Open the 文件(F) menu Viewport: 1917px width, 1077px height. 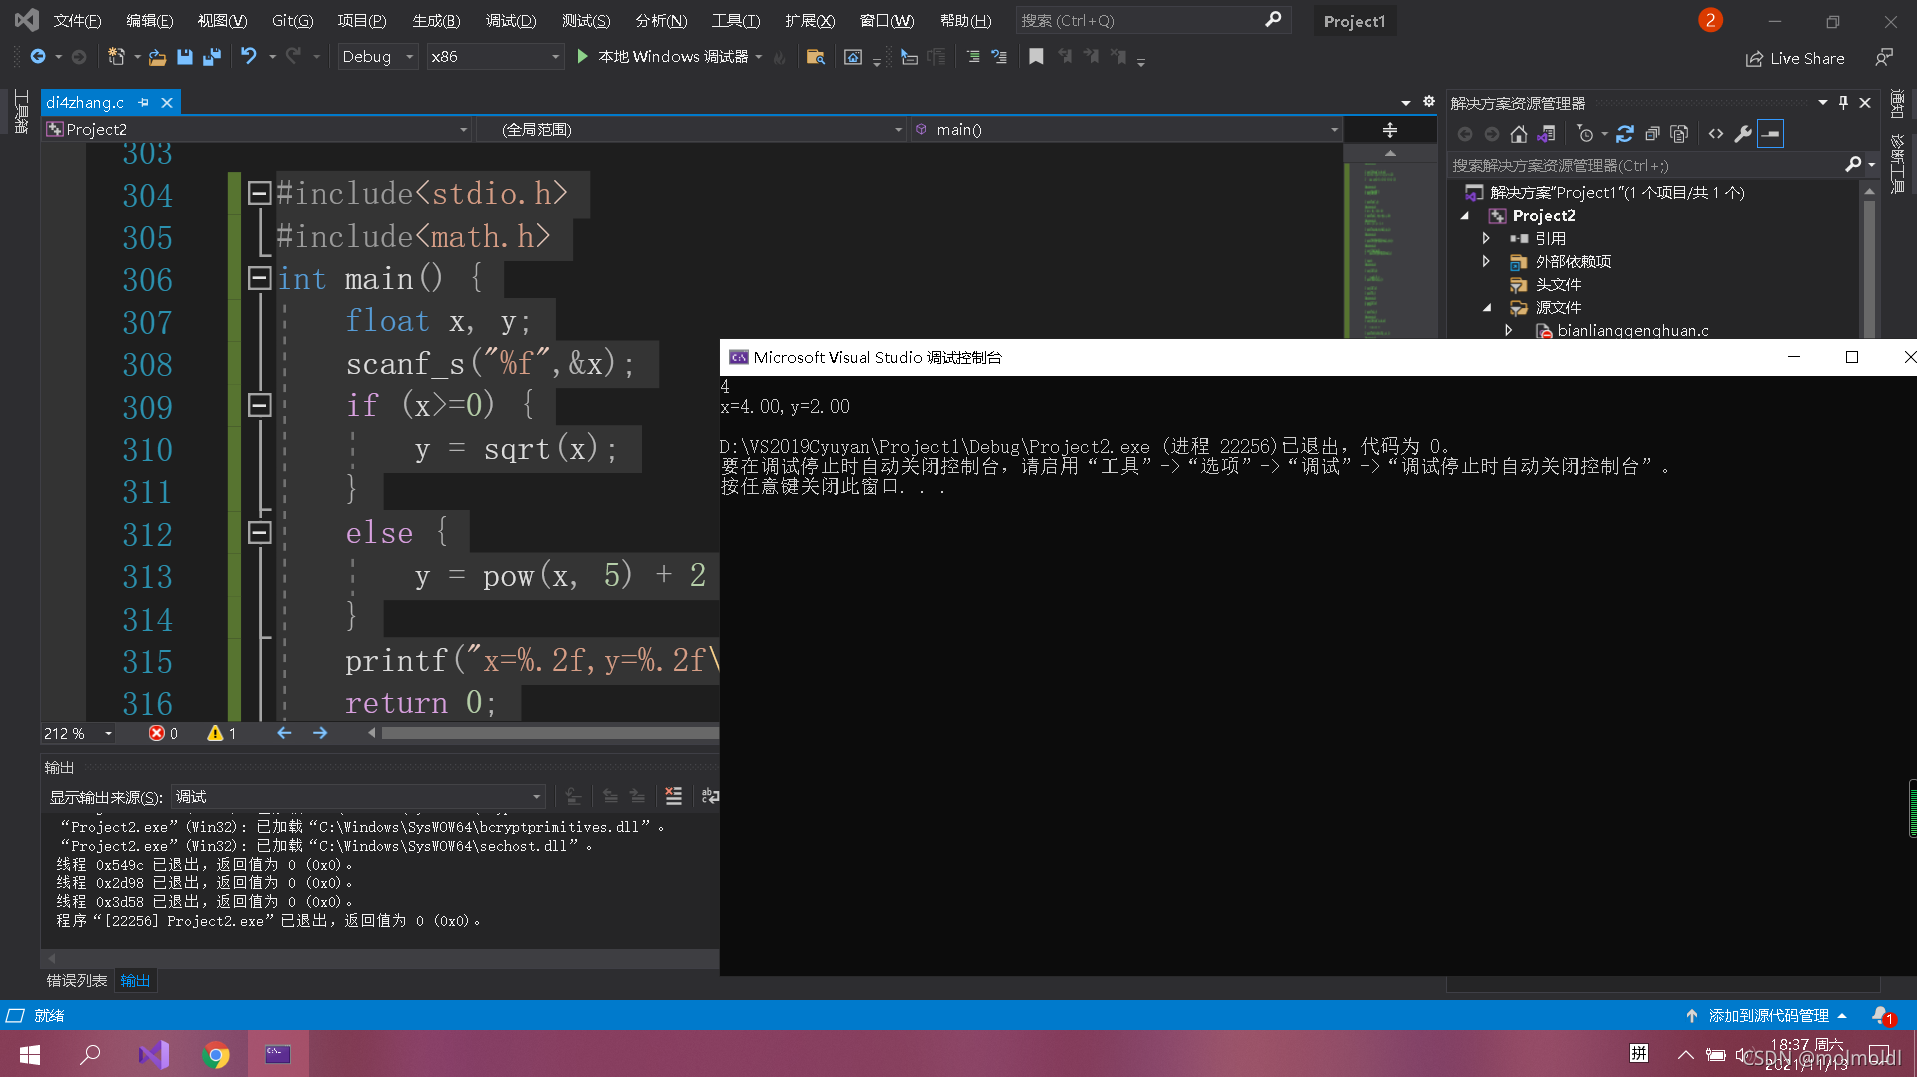77,21
